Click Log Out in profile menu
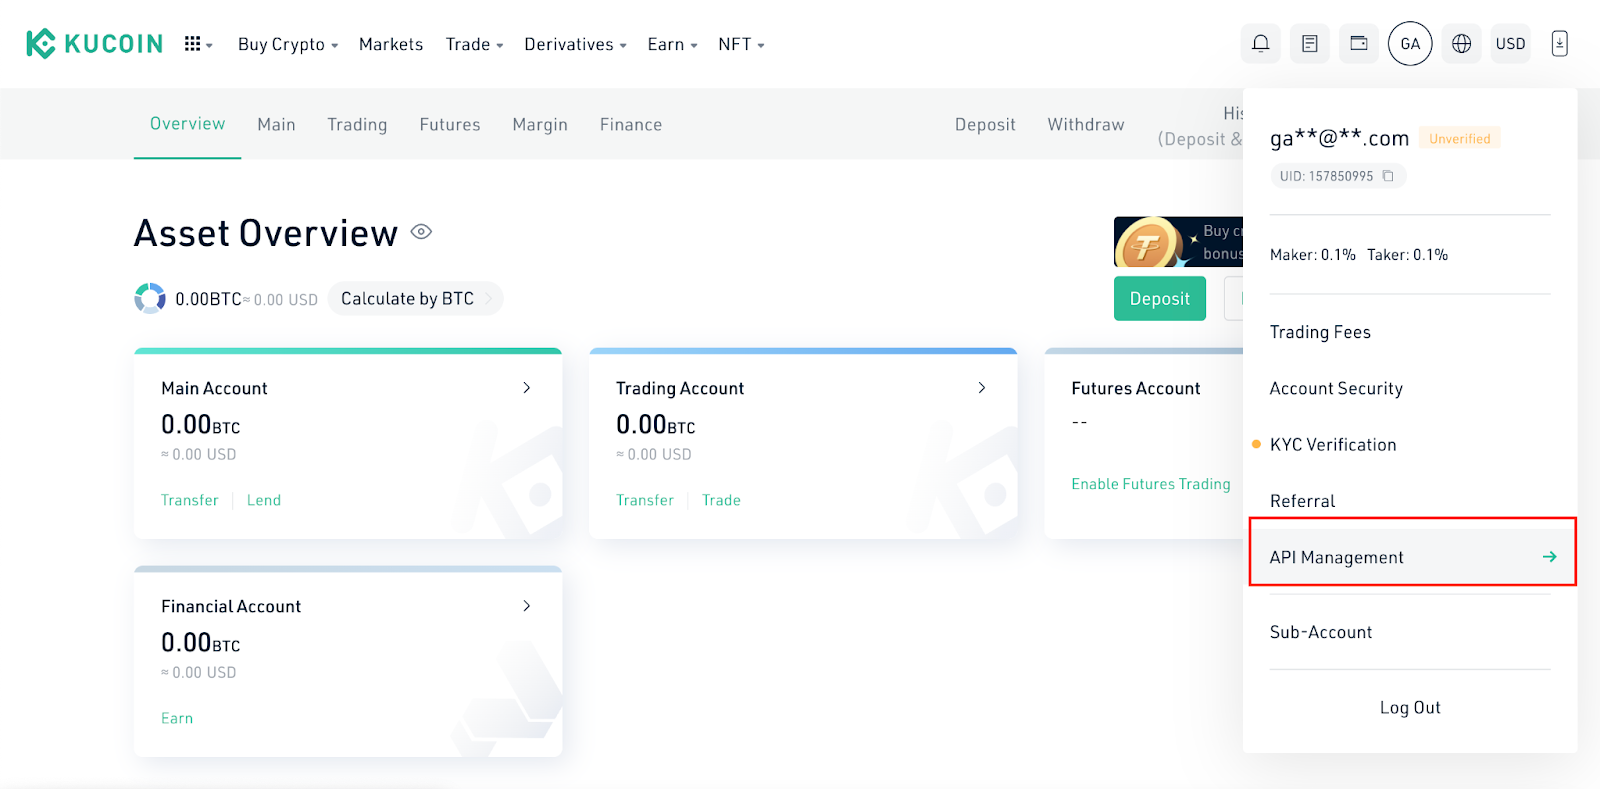 [x=1410, y=708]
